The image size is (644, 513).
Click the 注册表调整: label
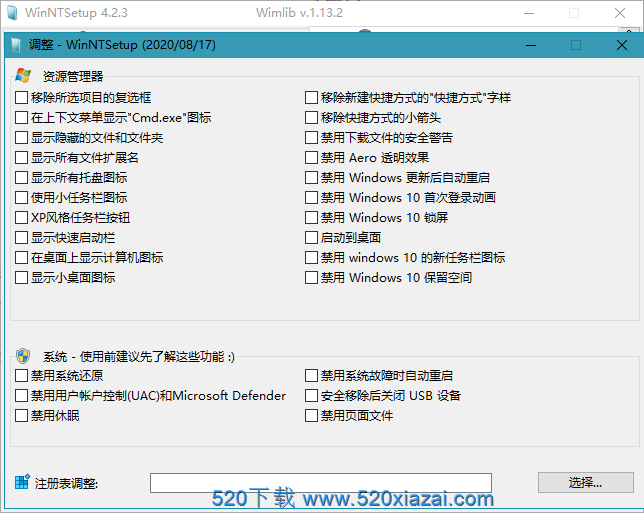coord(66,483)
